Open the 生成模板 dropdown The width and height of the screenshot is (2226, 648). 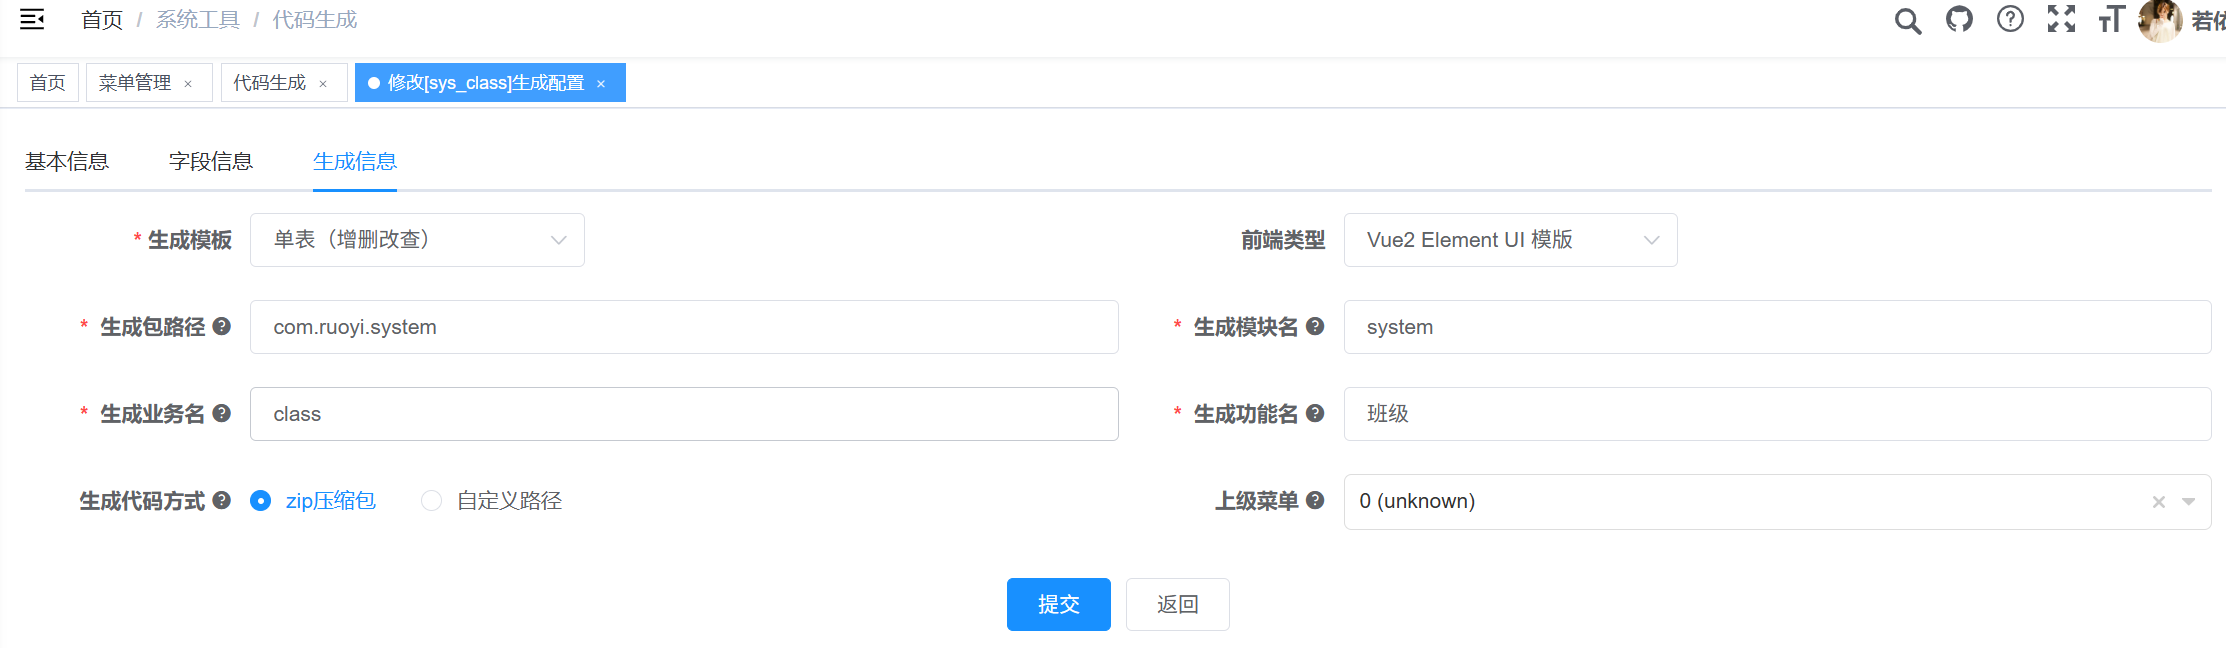[x=417, y=240]
